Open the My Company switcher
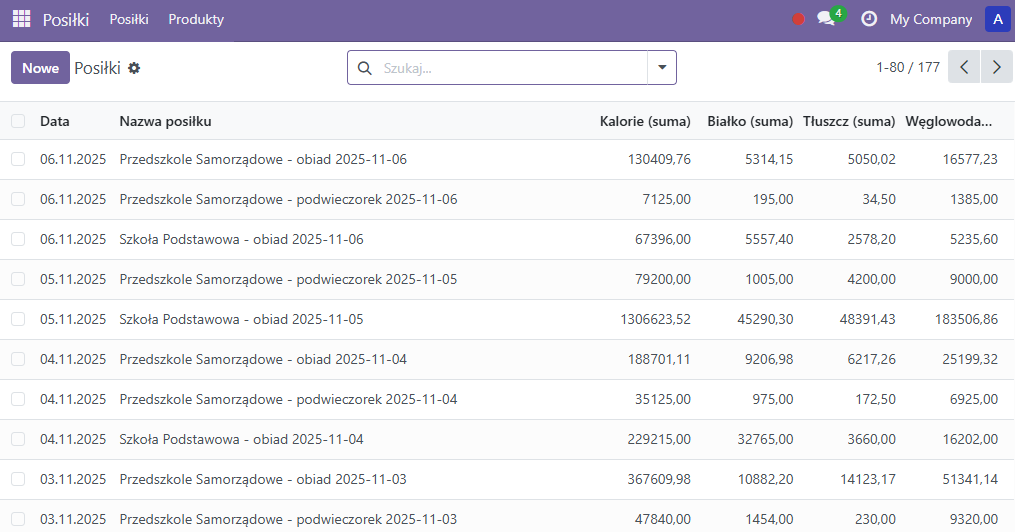The width and height of the screenshot is (1015, 532). [930, 19]
